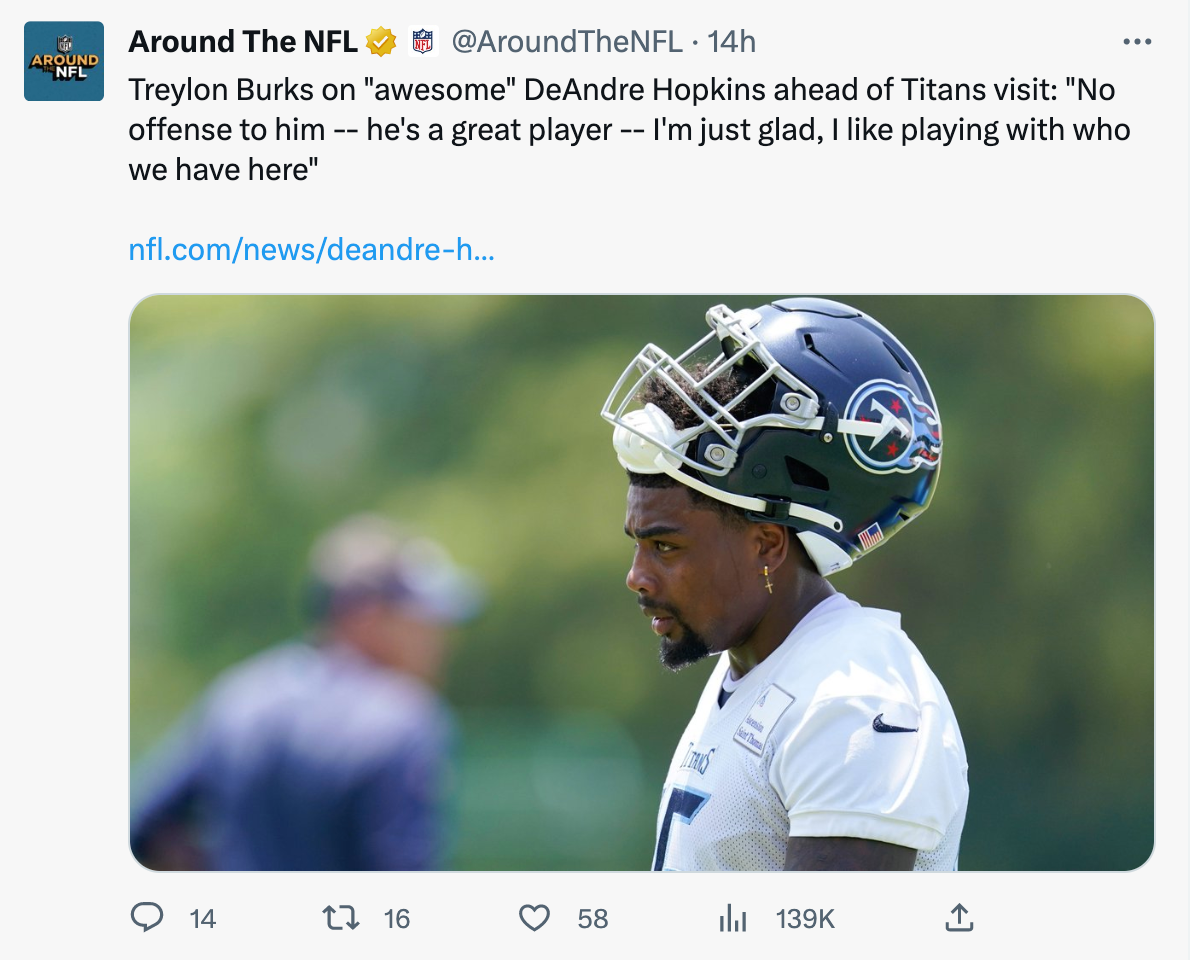This screenshot has width=1194, height=960.
Task: Click the 58 likes count
Action: (590, 918)
